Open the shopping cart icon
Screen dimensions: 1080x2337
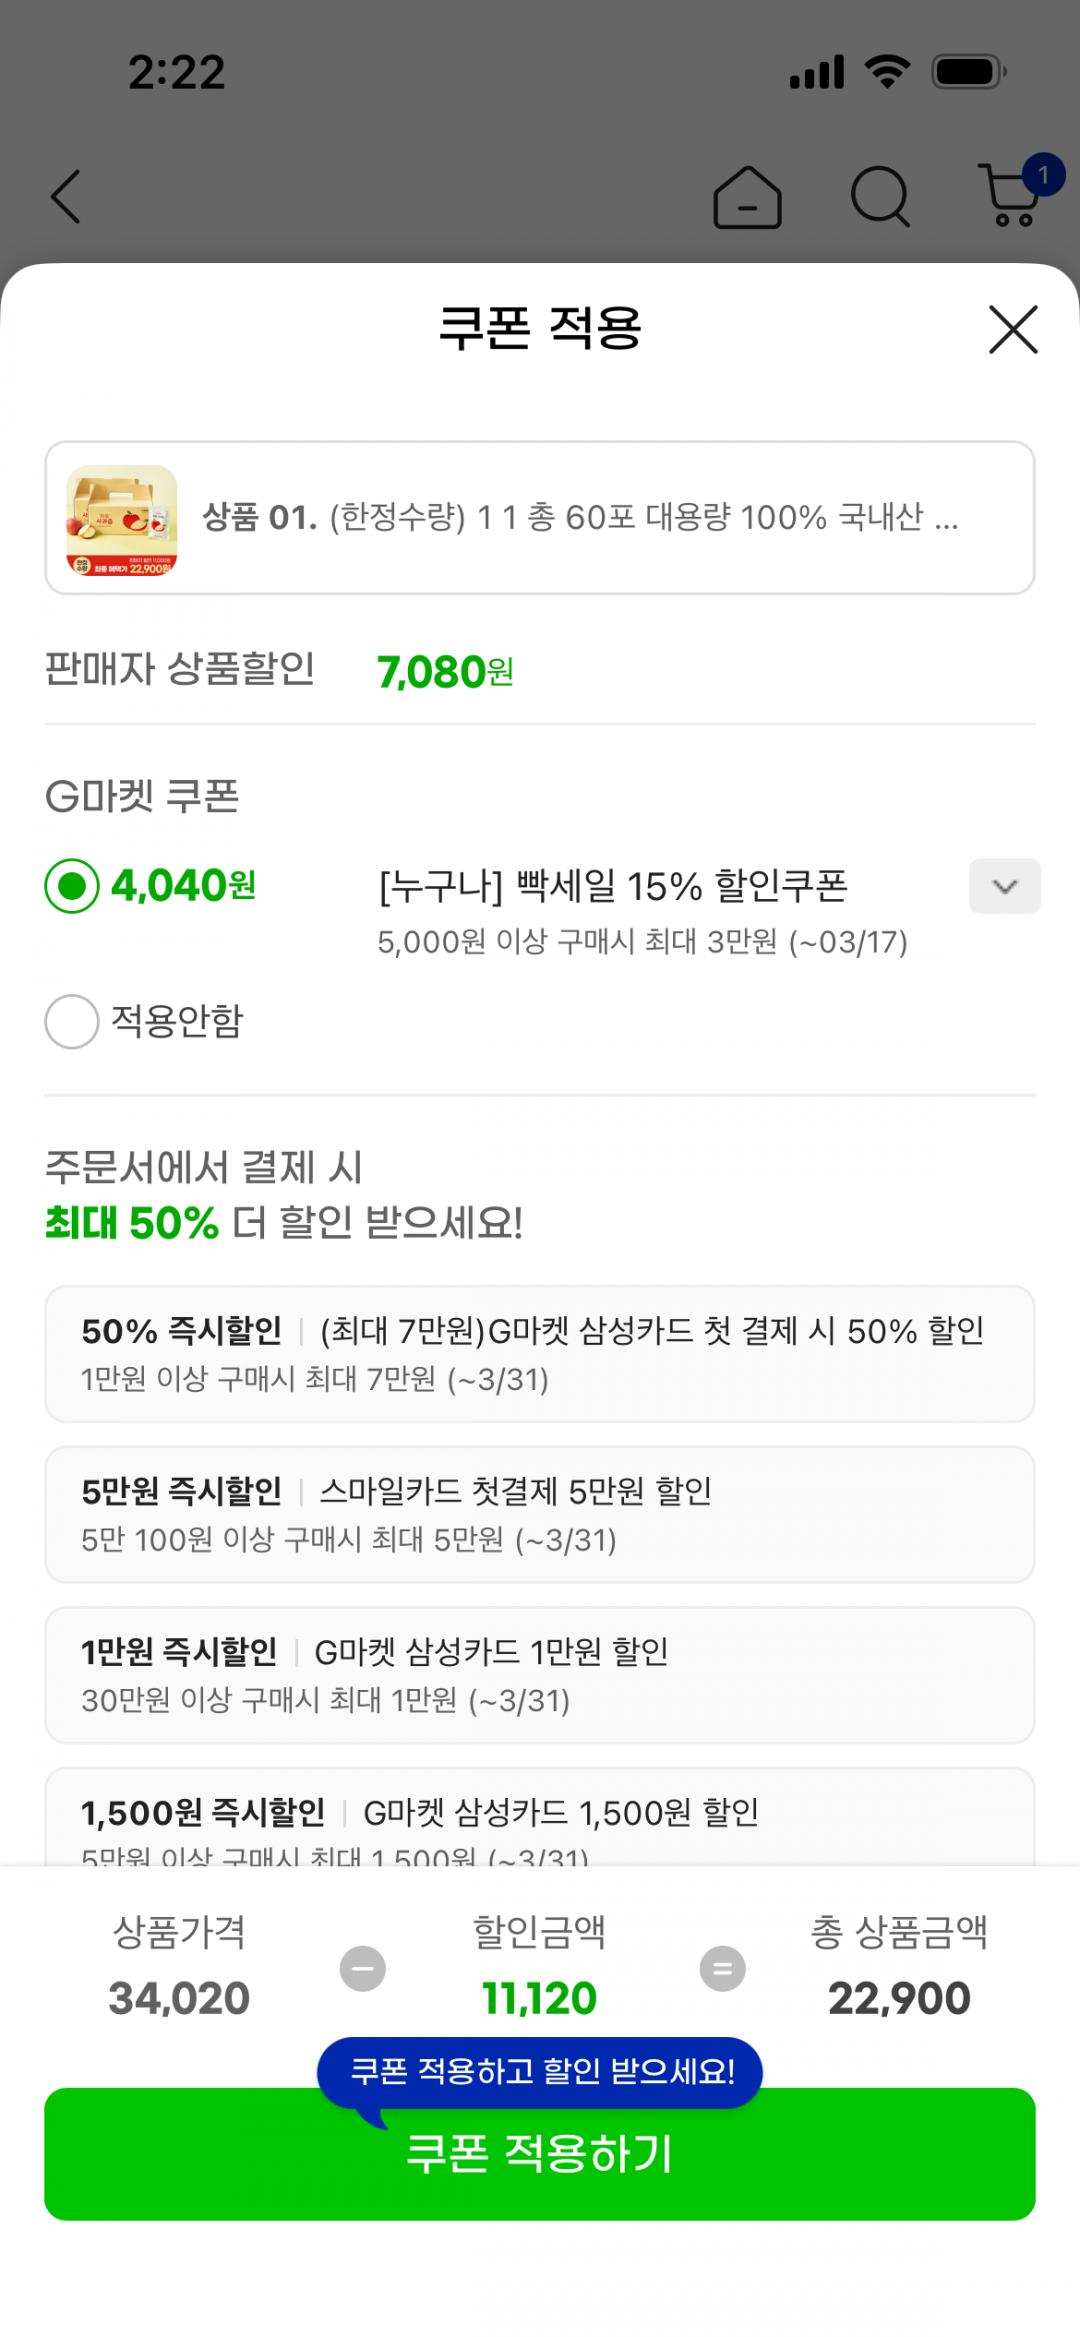pyautogui.click(x=1012, y=195)
